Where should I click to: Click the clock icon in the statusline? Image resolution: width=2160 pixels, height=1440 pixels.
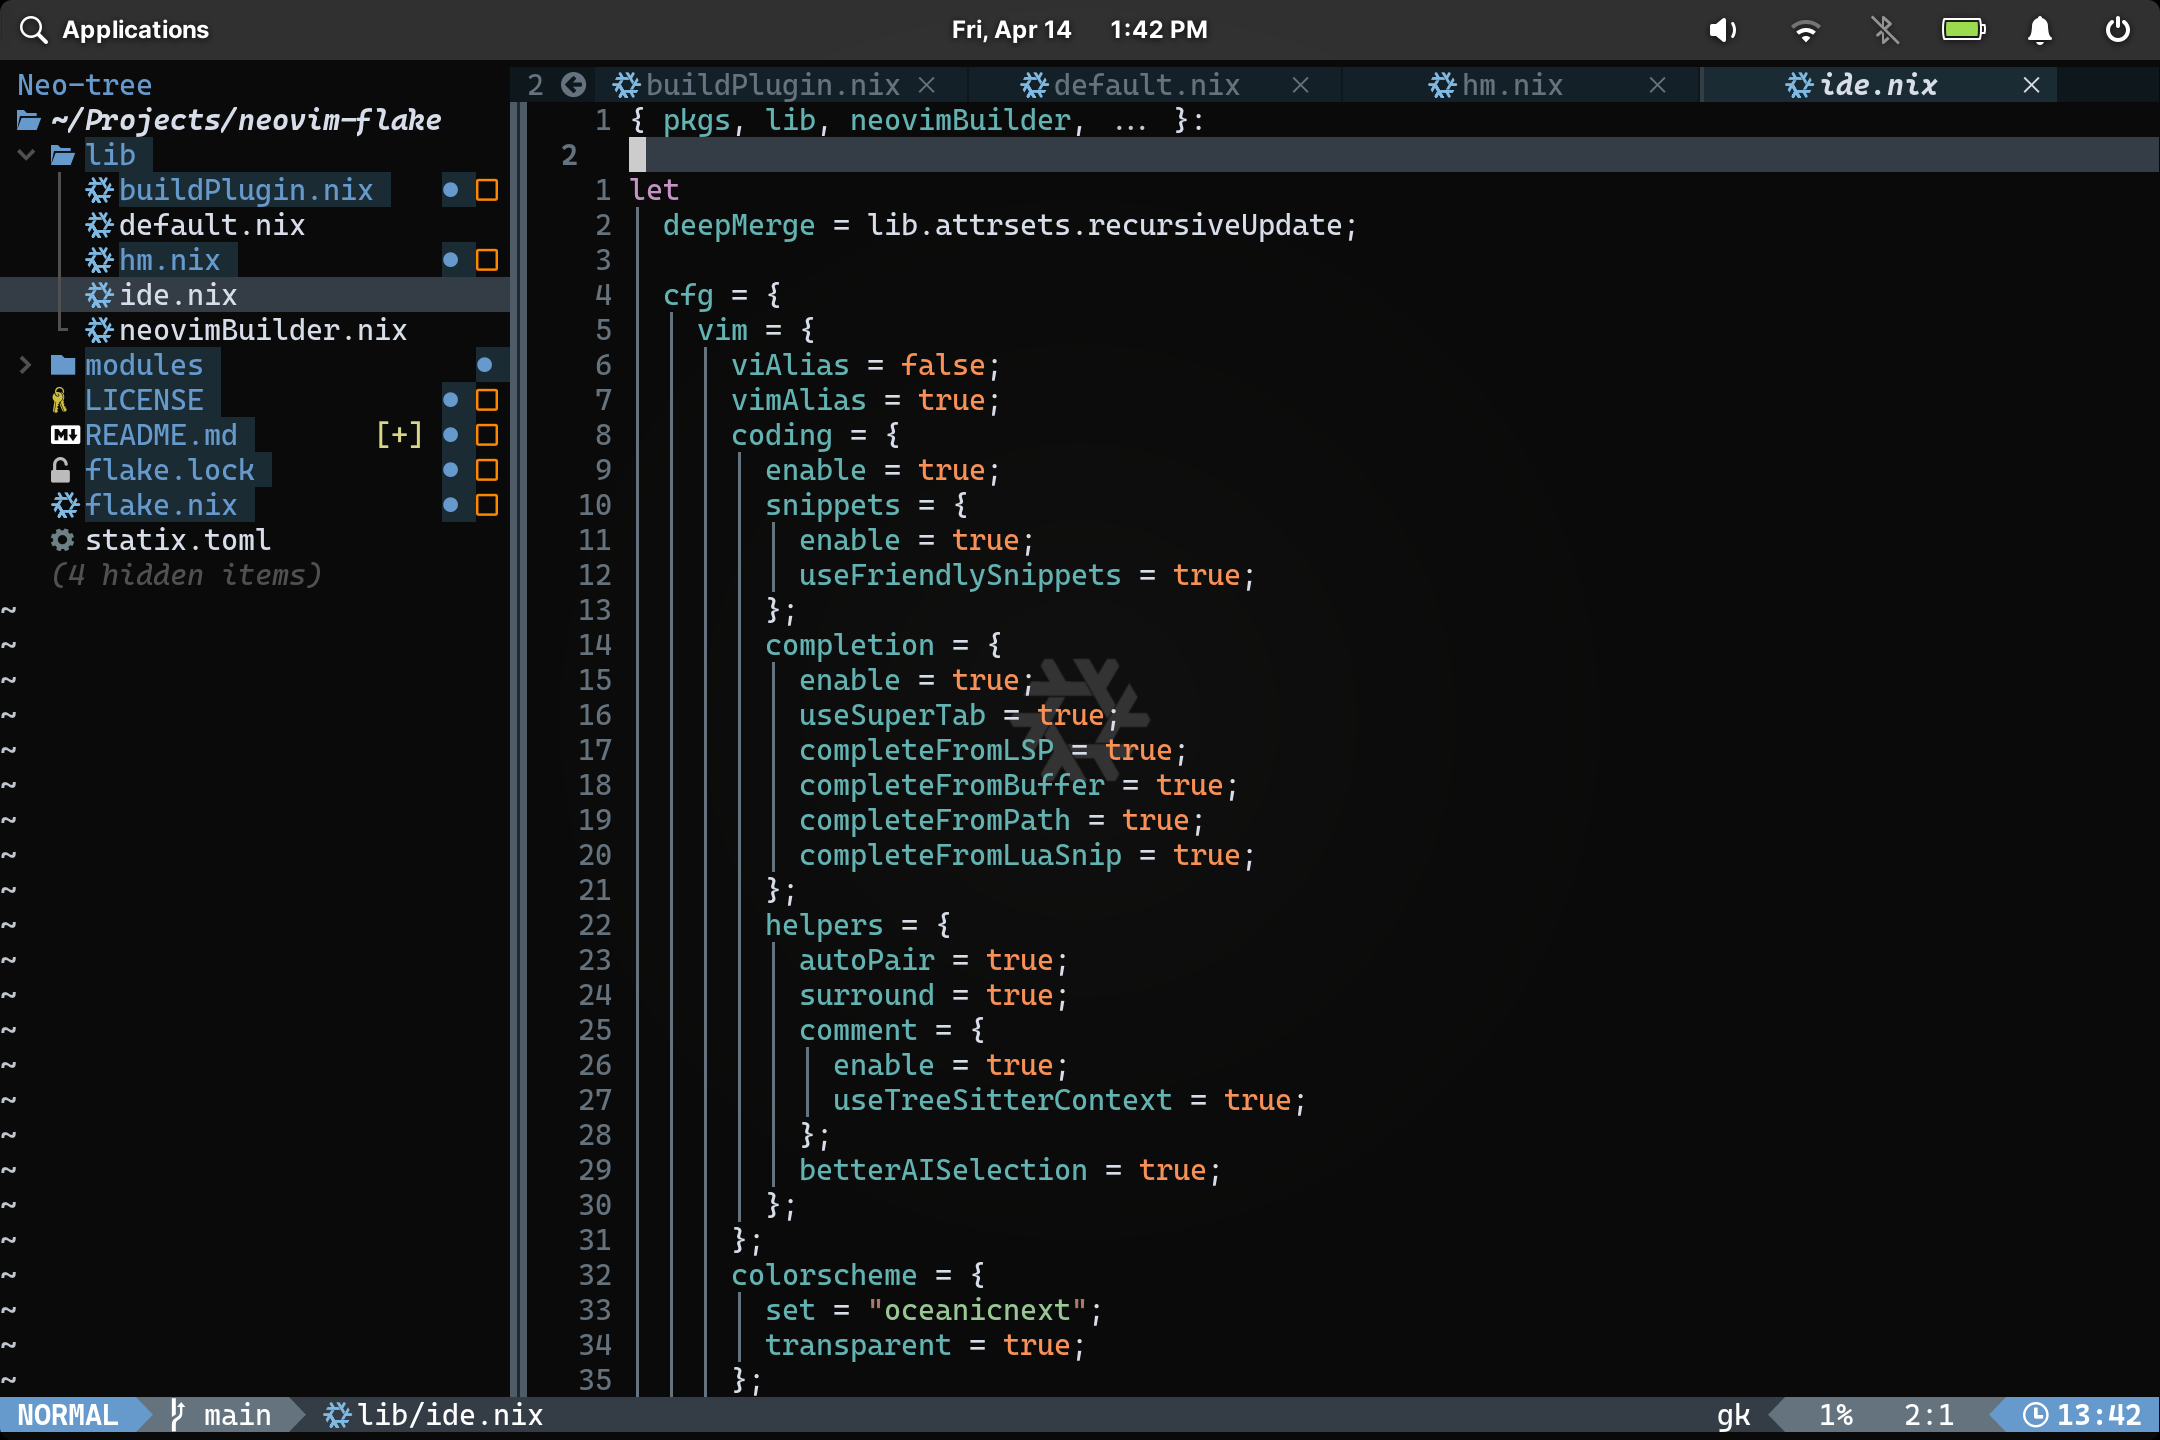pos(2035,1415)
